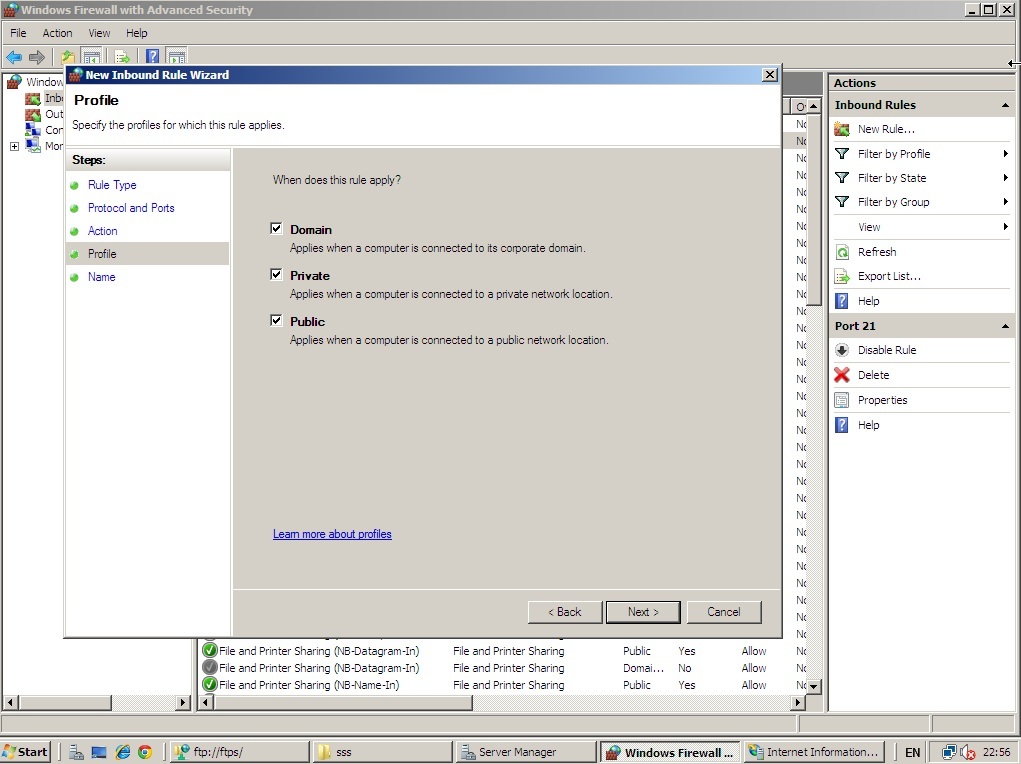Click the Filter by State funnel icon
The width and height of the screenshot is (1021, 764).
click(x=842, y=178)
